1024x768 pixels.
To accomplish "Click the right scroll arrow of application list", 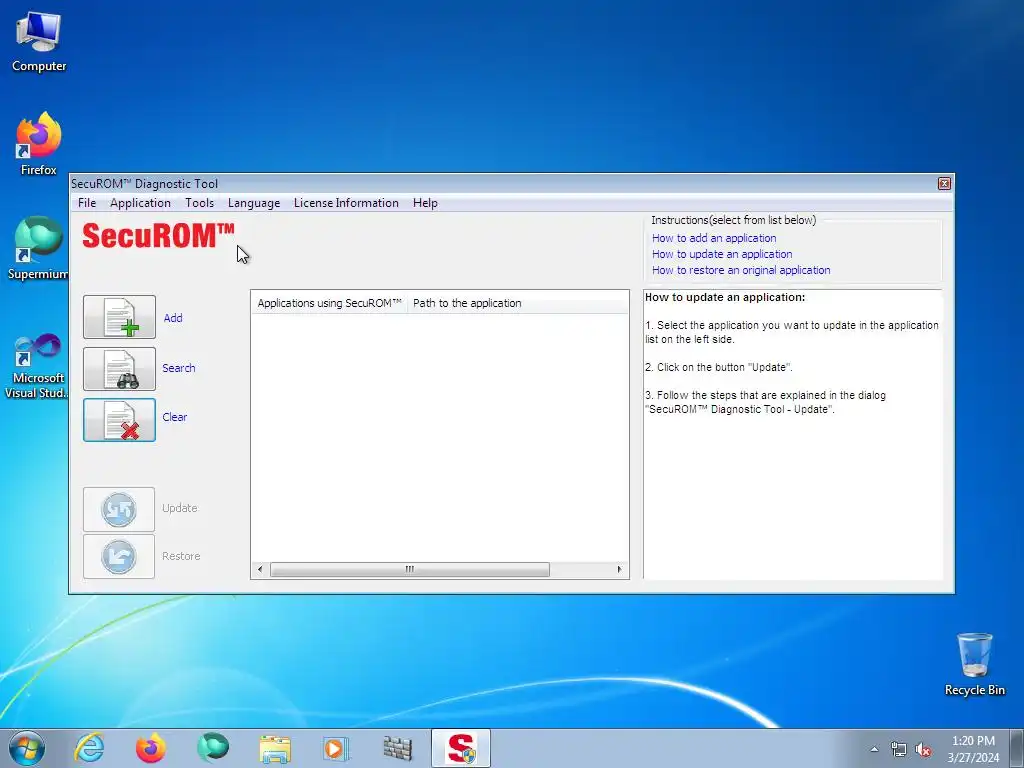I will [619, 569].
